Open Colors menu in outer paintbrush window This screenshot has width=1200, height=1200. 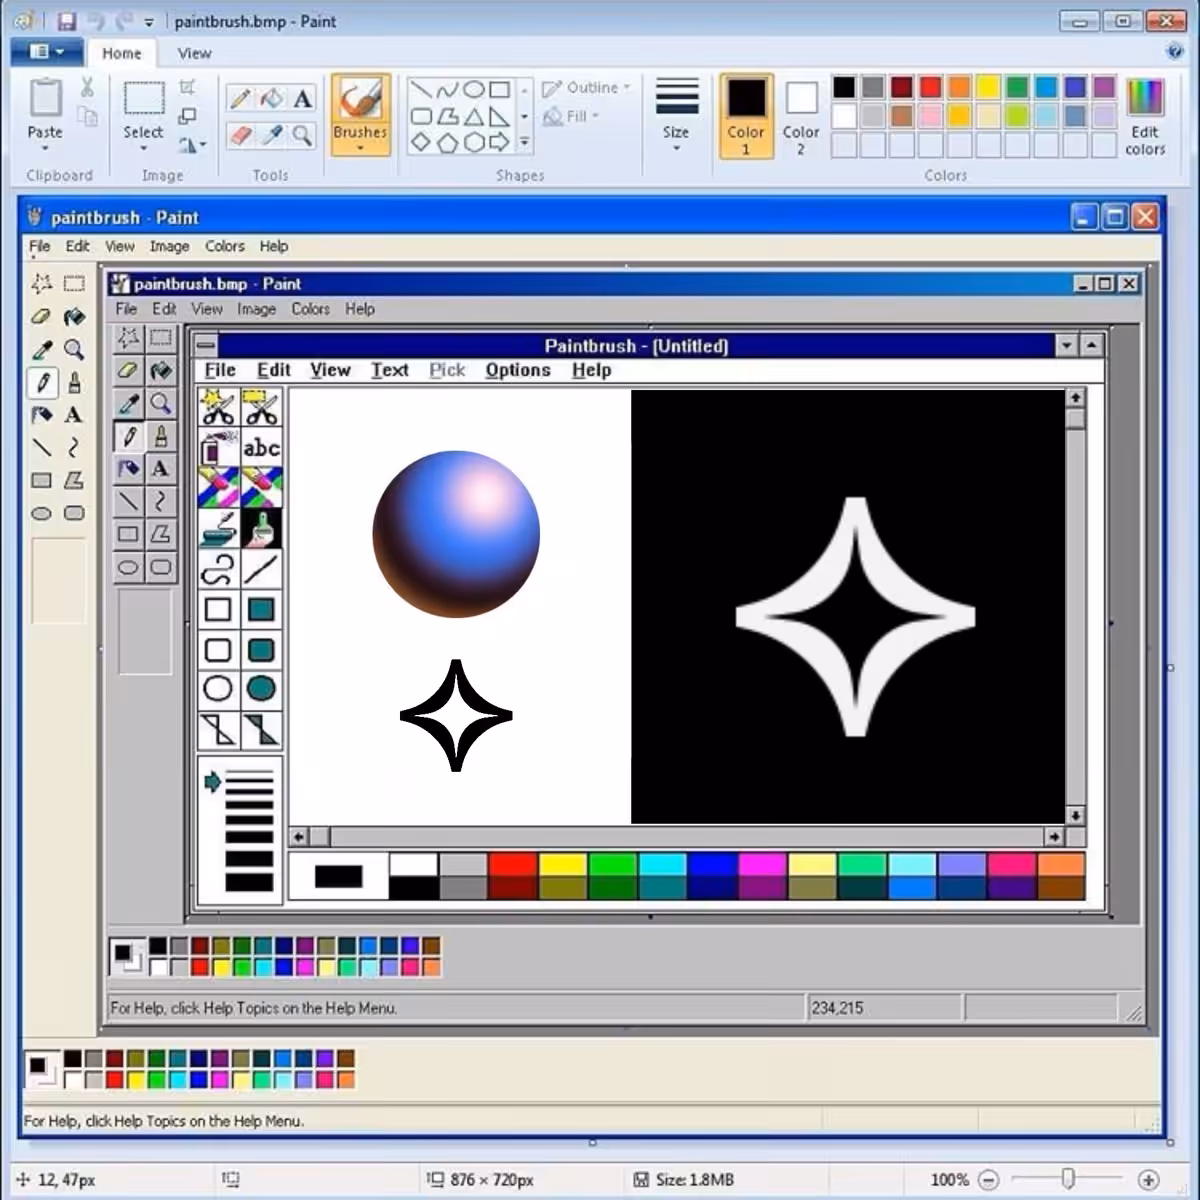[225, 246]
